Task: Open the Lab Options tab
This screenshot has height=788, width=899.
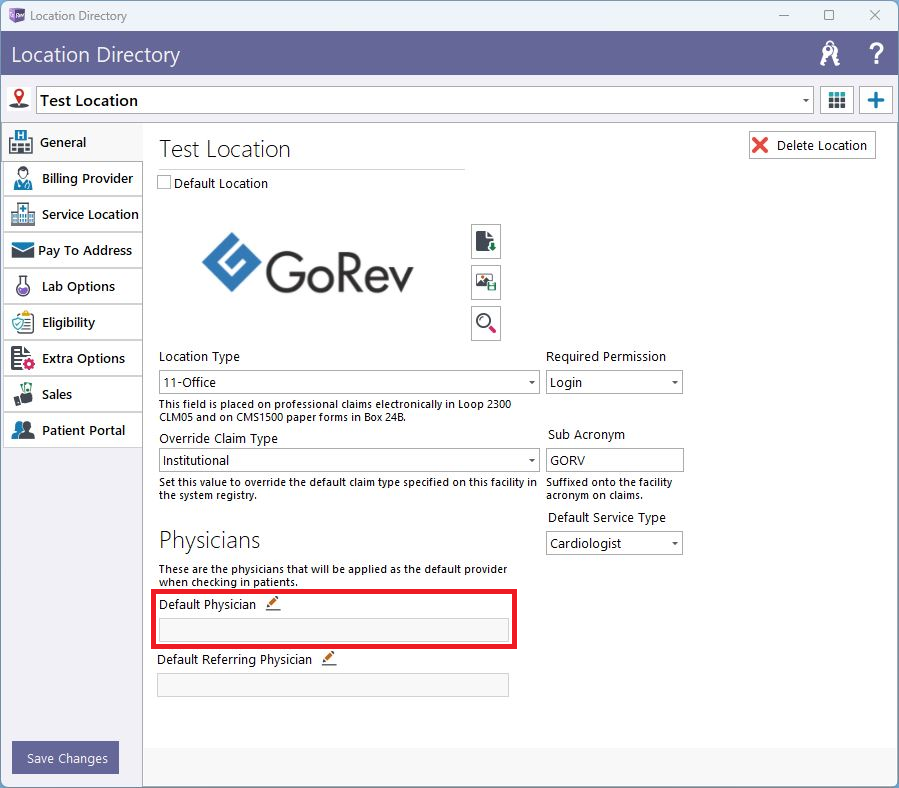Action: tap(73, 286)
